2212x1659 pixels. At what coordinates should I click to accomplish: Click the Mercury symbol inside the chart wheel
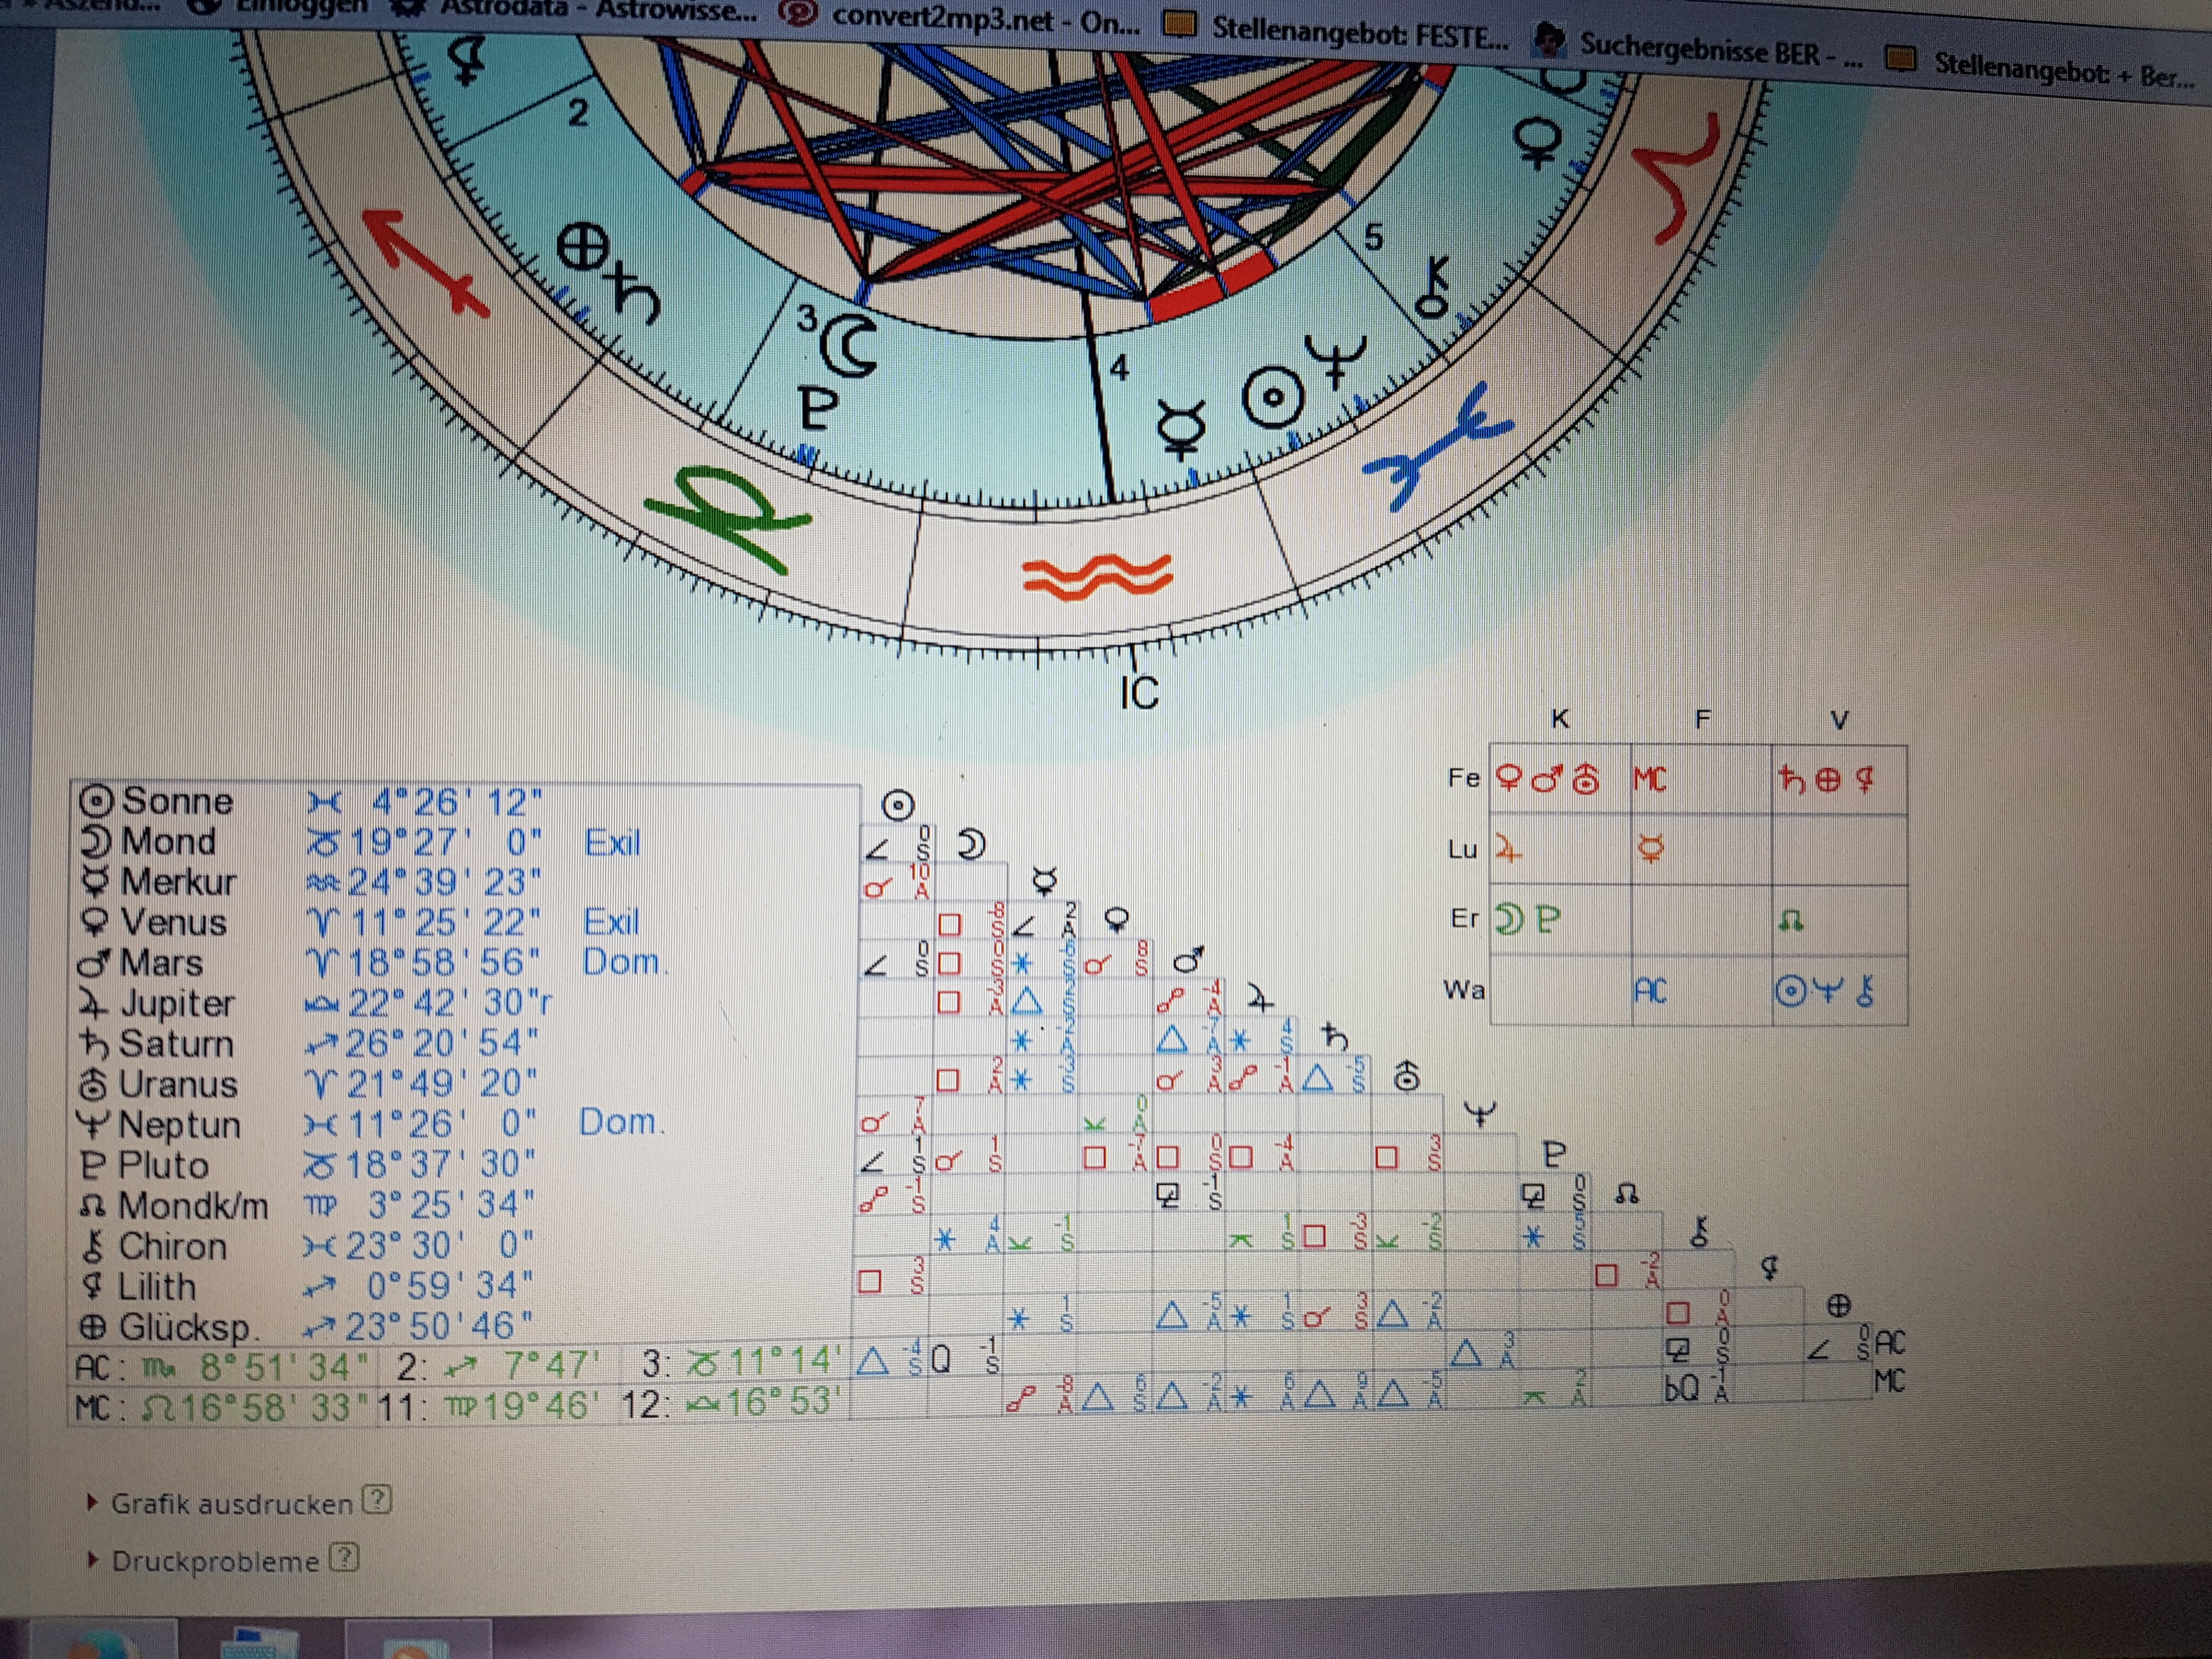[x=1183, y=430]
